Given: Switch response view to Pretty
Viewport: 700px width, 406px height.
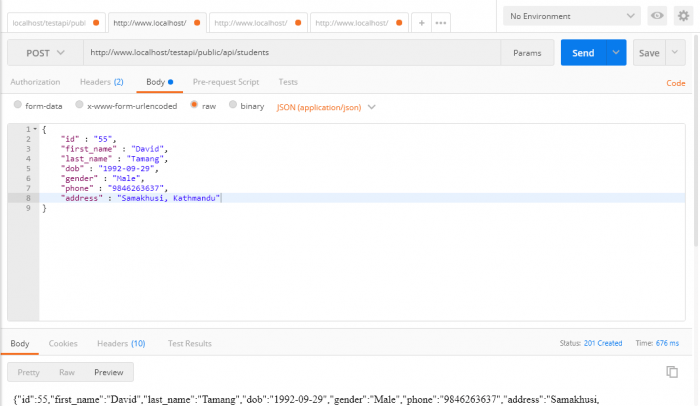Looking at the screenshot, I should tap(29, 372).
